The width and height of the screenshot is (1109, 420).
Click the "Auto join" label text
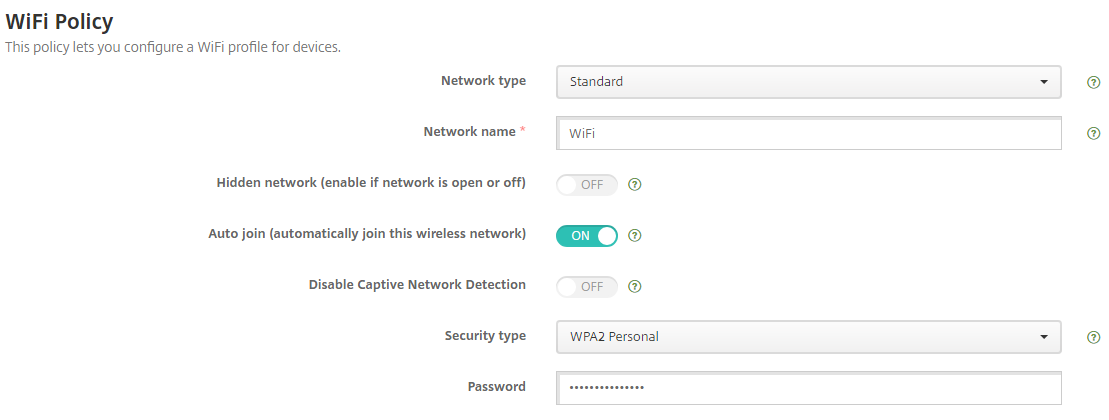coord(366,234)
